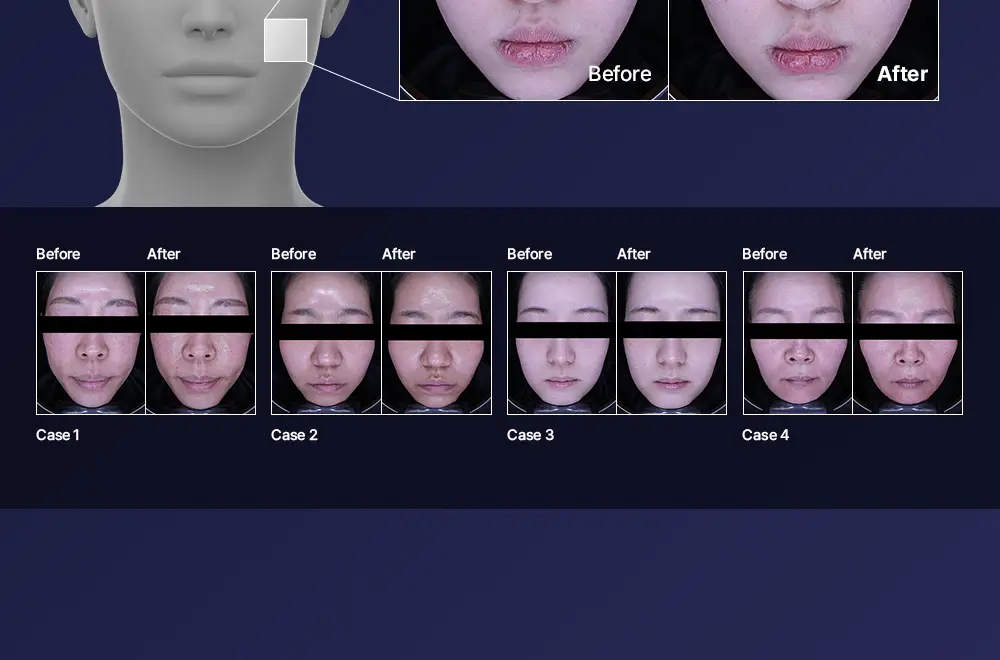Click the Case 2 caption
The height and width of the screenshot is (660, 1000).
[294, 435]
